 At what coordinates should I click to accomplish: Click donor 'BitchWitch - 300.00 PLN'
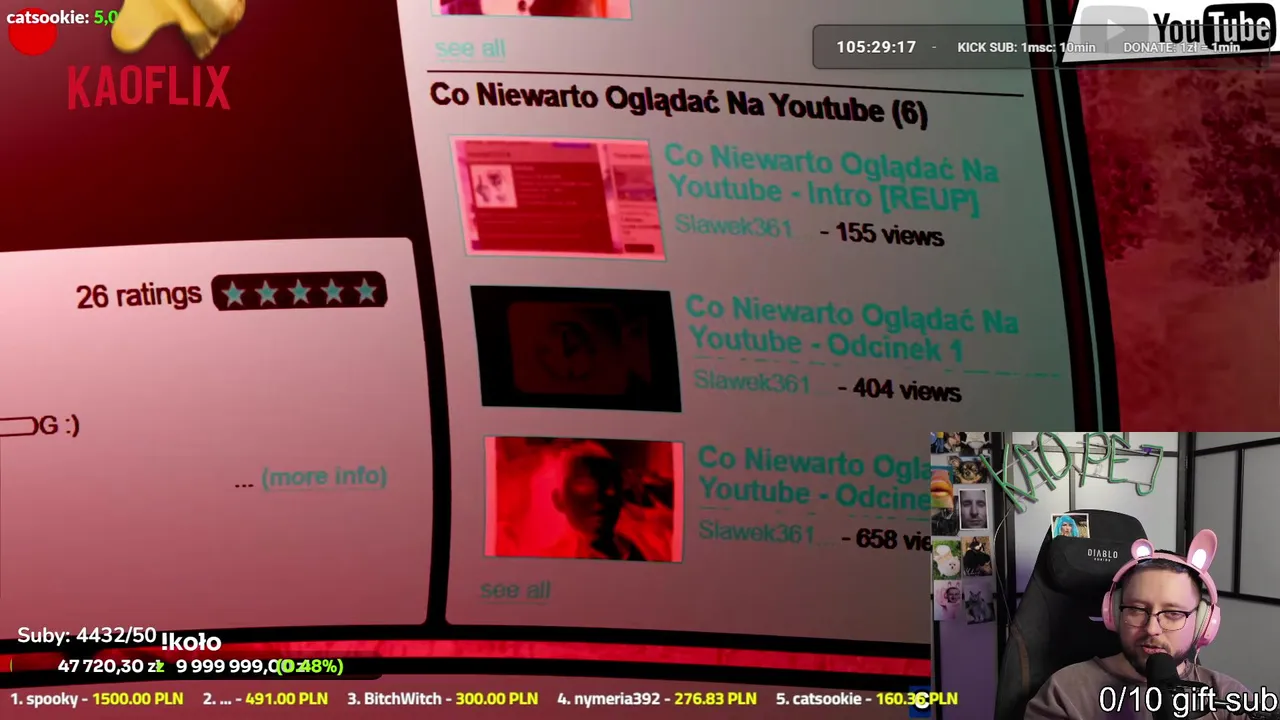(x=442, y=699)
